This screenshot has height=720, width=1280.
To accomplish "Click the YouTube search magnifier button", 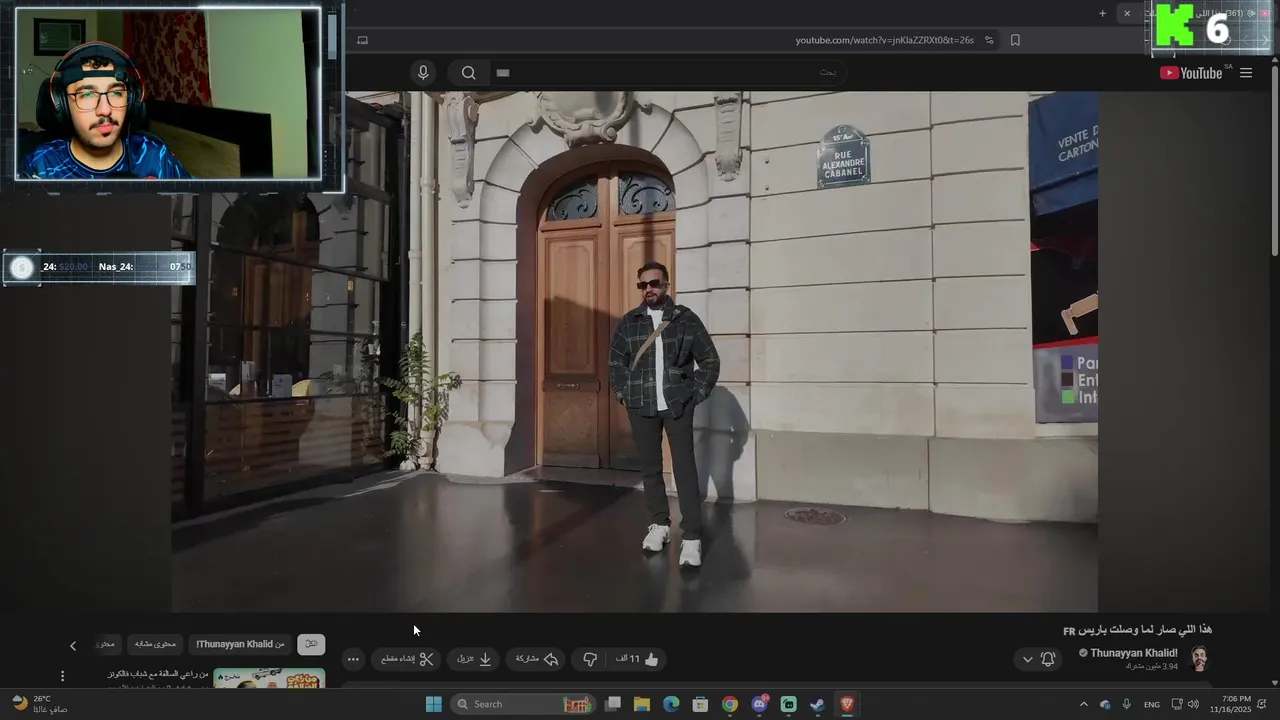I will (x=468, y=73).
